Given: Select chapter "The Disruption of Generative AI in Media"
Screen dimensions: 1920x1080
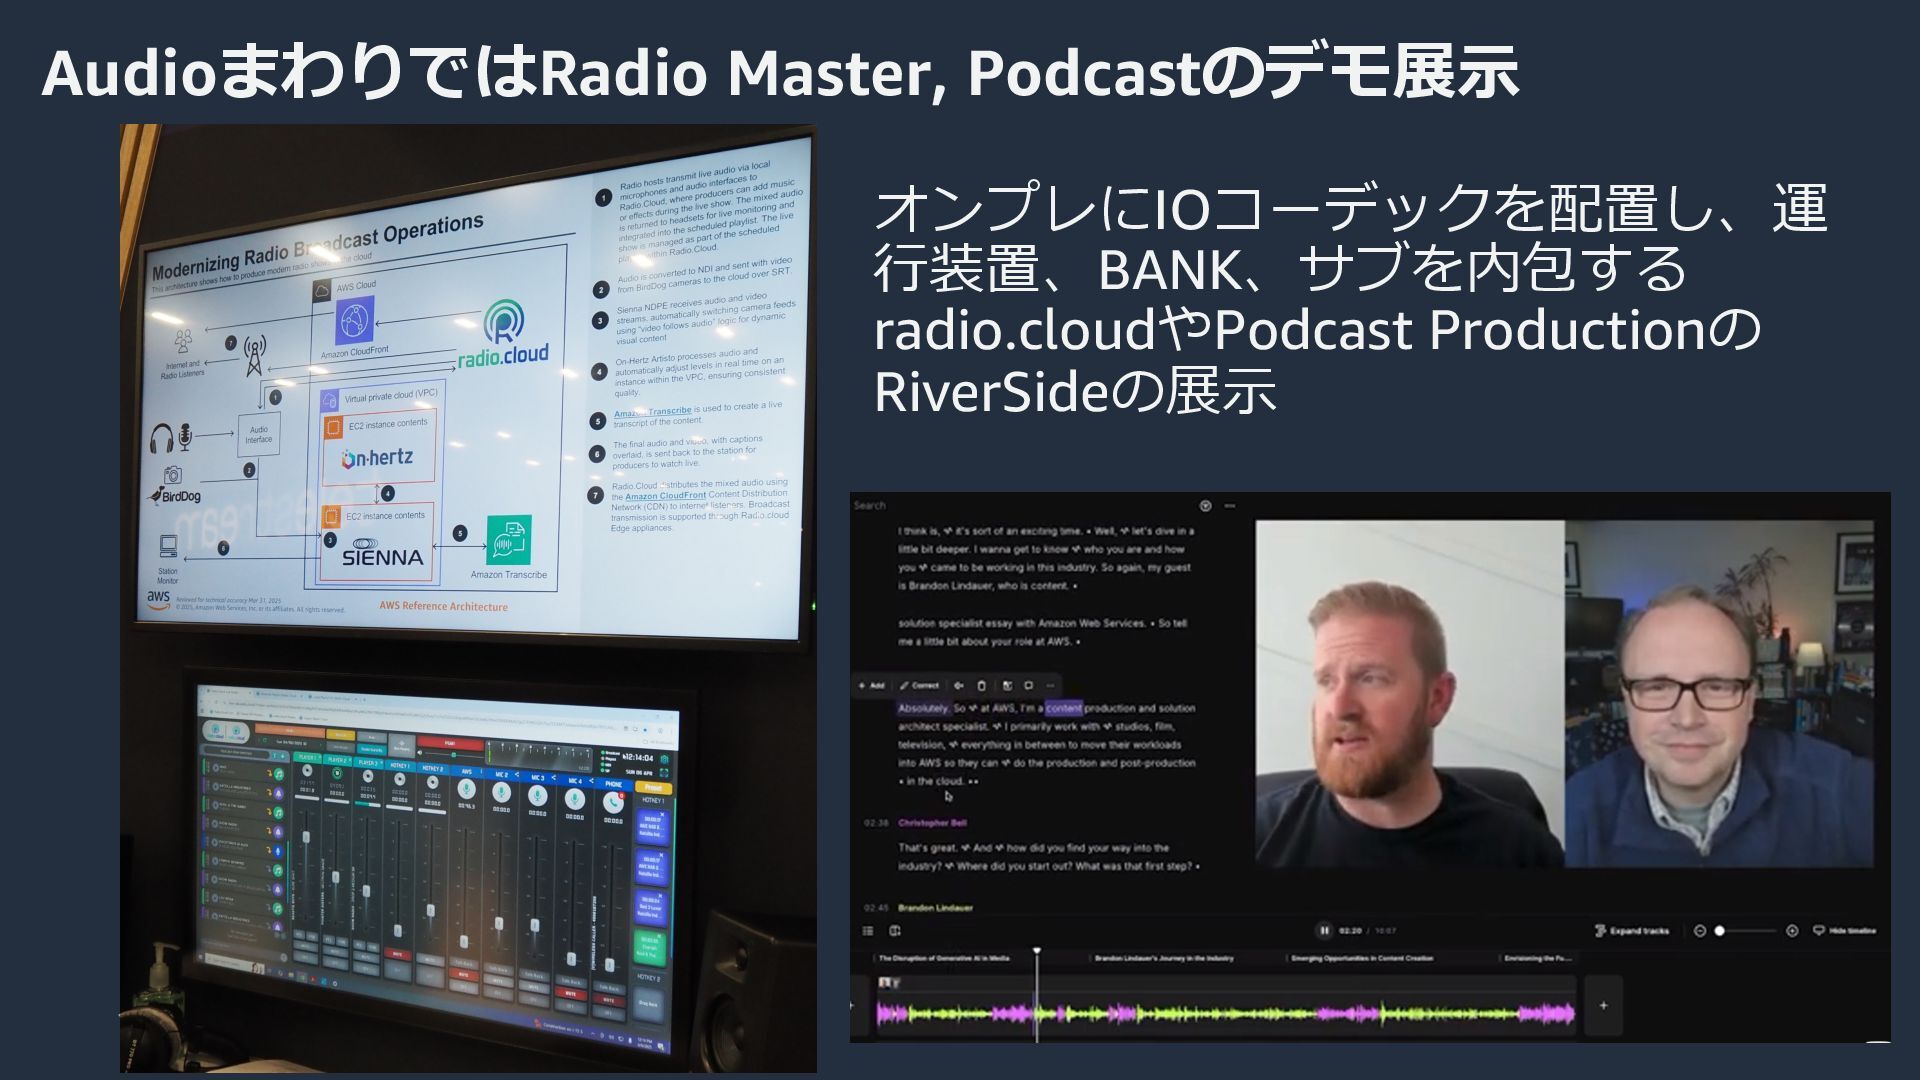Looking at the screenshot, I should click(944, 958).
